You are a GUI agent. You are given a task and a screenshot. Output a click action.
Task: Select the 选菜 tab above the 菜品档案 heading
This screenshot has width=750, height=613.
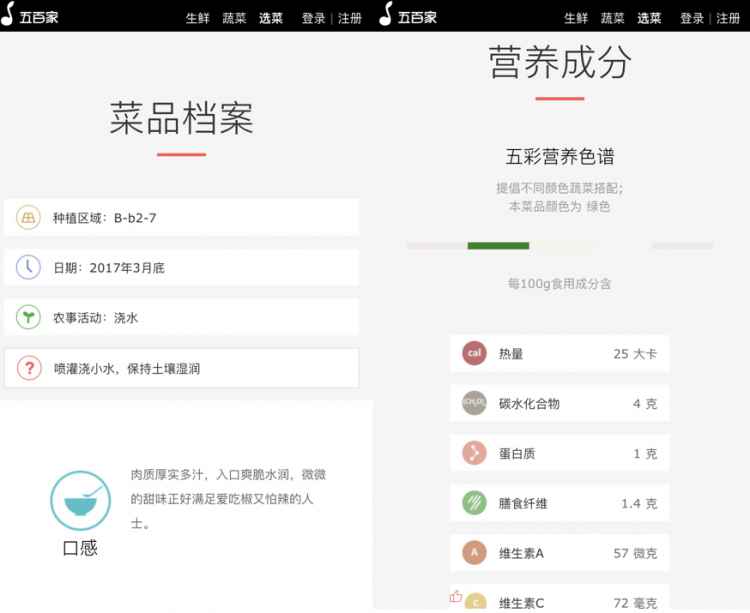pyautogui.click(x=270, y=18)
